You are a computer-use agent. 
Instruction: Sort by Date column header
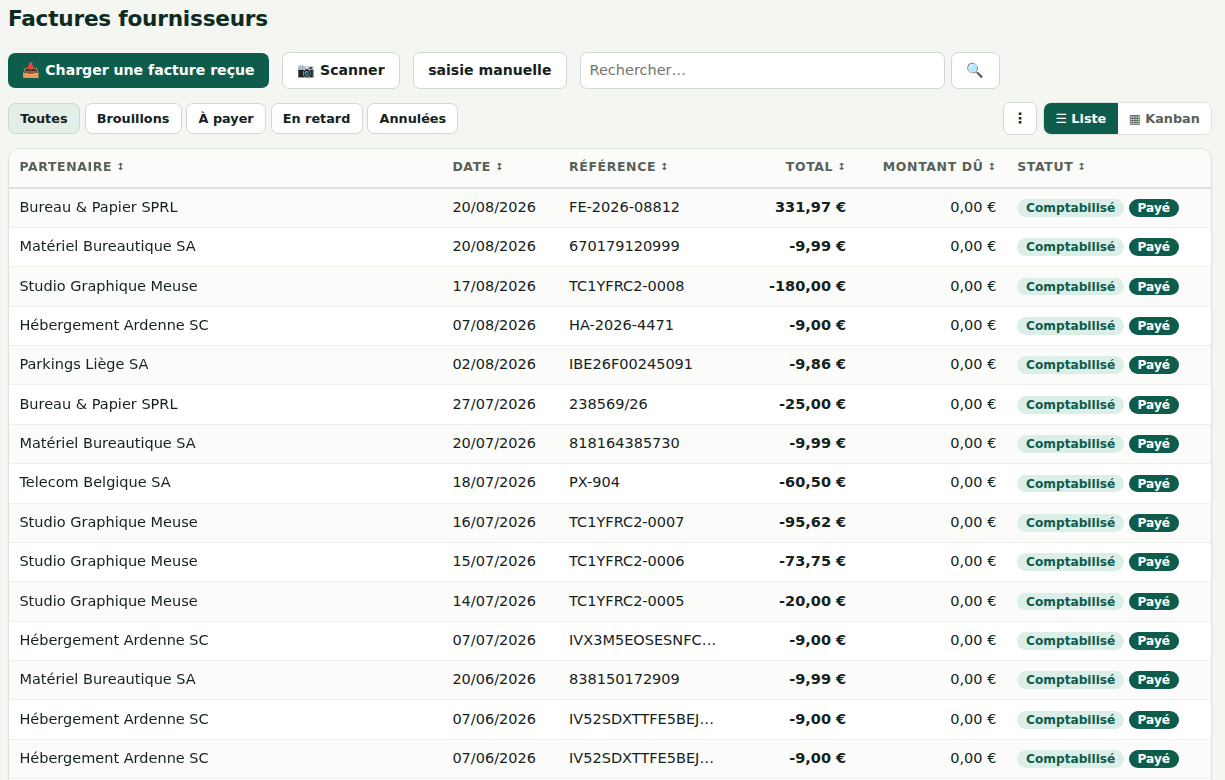click(478, 167)
